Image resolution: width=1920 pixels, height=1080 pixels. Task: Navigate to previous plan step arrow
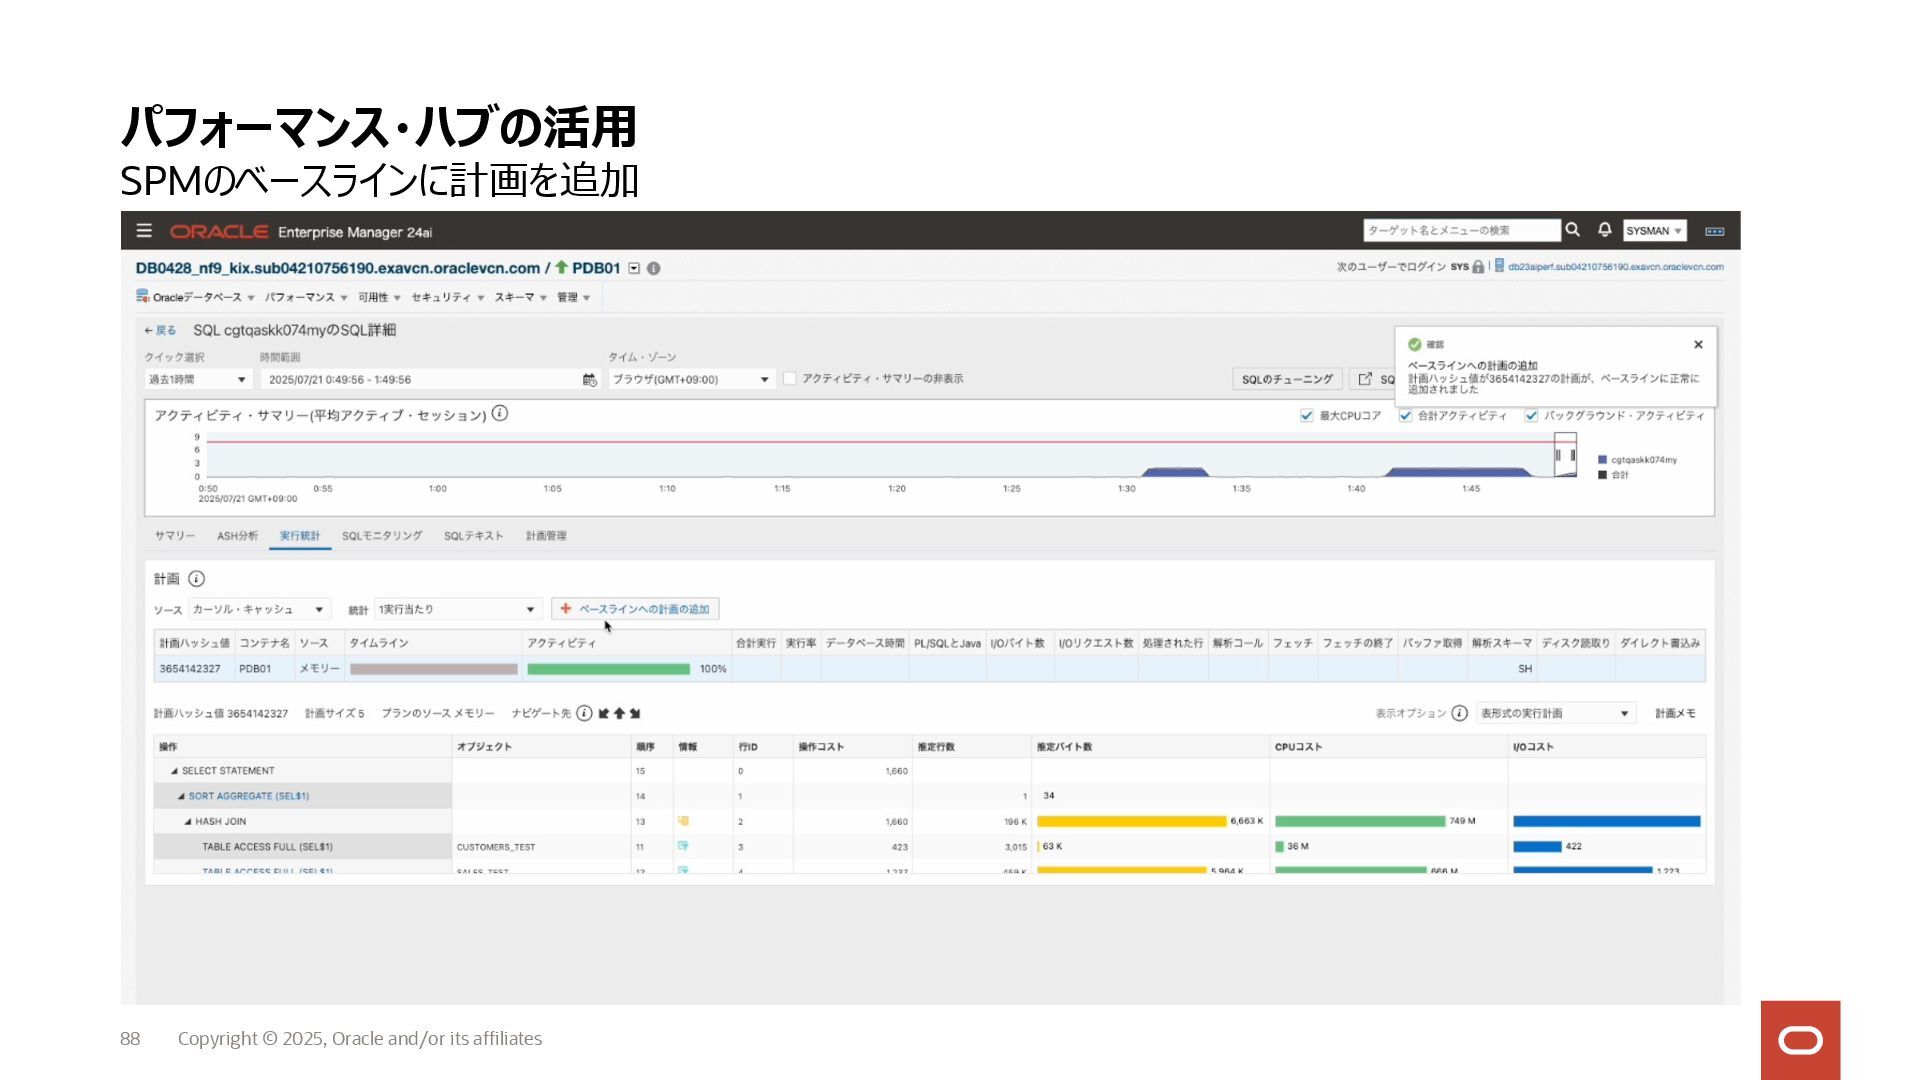coord(604,713)
